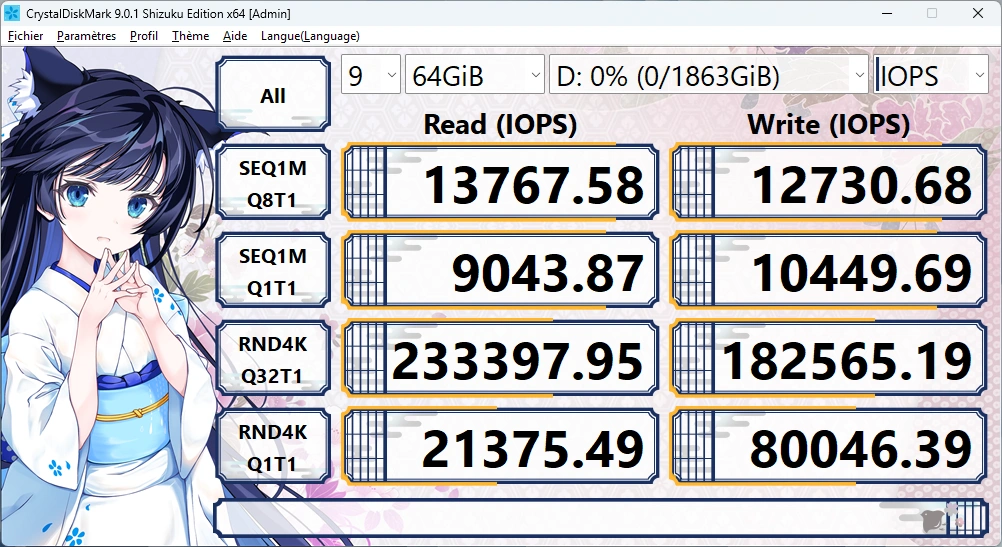Minimize the CrystalDiskMark window
Screen dimensions: 1002x547
coord(887,13)
